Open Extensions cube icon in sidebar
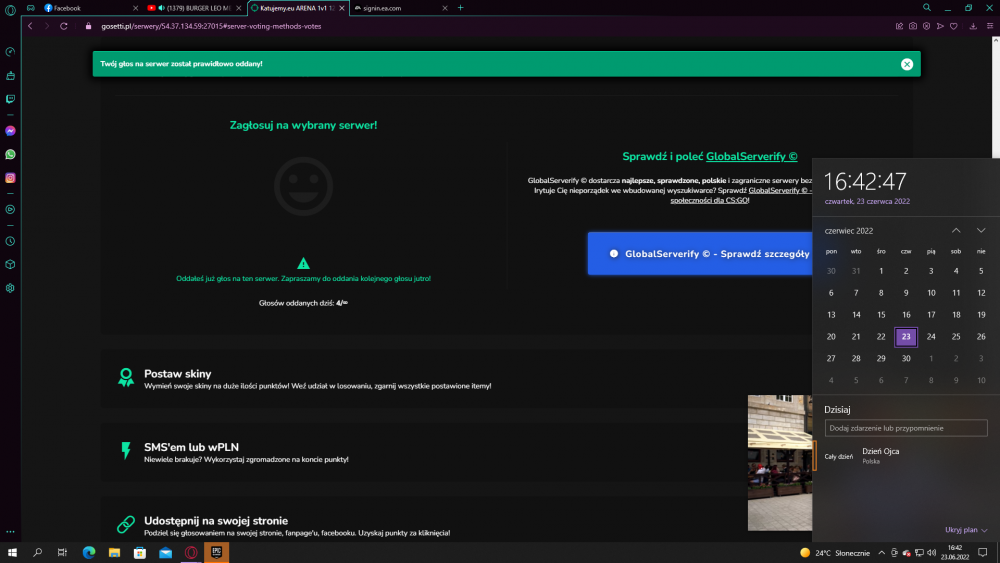Image resolution: width=1000 pixels, height=563 pixels. (x=10, y=265)
